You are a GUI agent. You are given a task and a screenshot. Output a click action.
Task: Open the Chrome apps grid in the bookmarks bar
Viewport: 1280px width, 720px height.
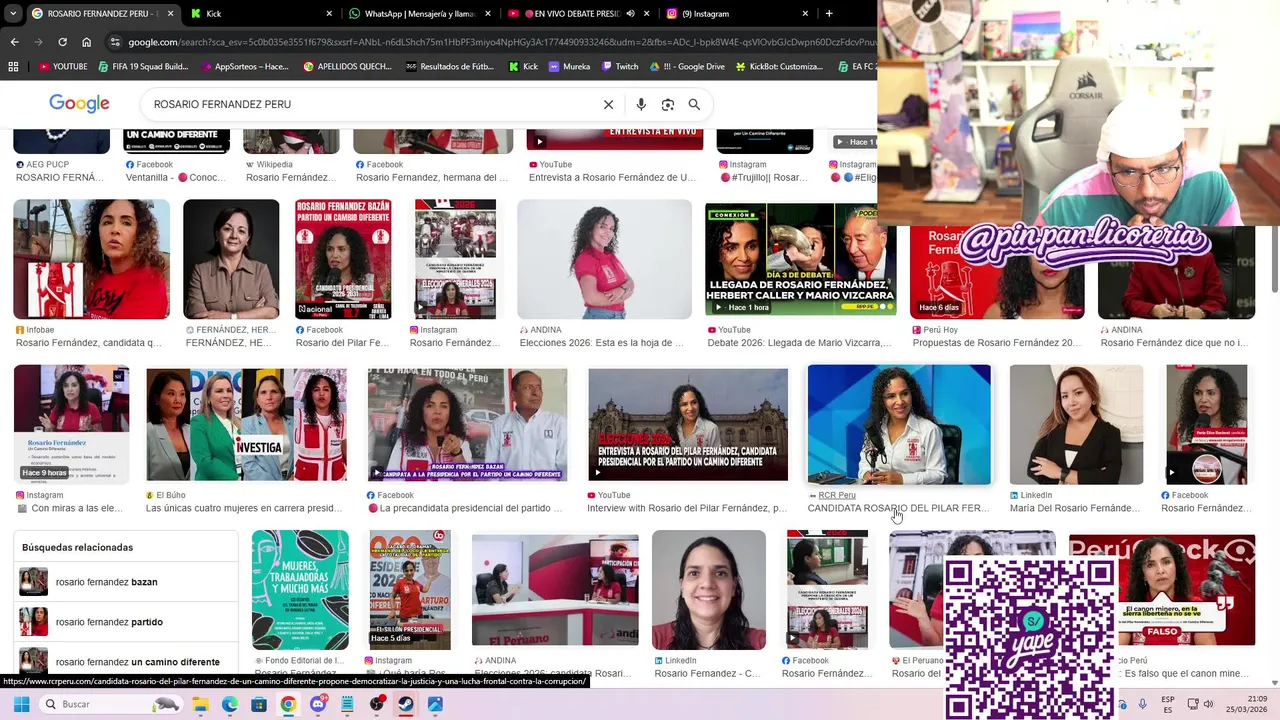tap(13, 67)
